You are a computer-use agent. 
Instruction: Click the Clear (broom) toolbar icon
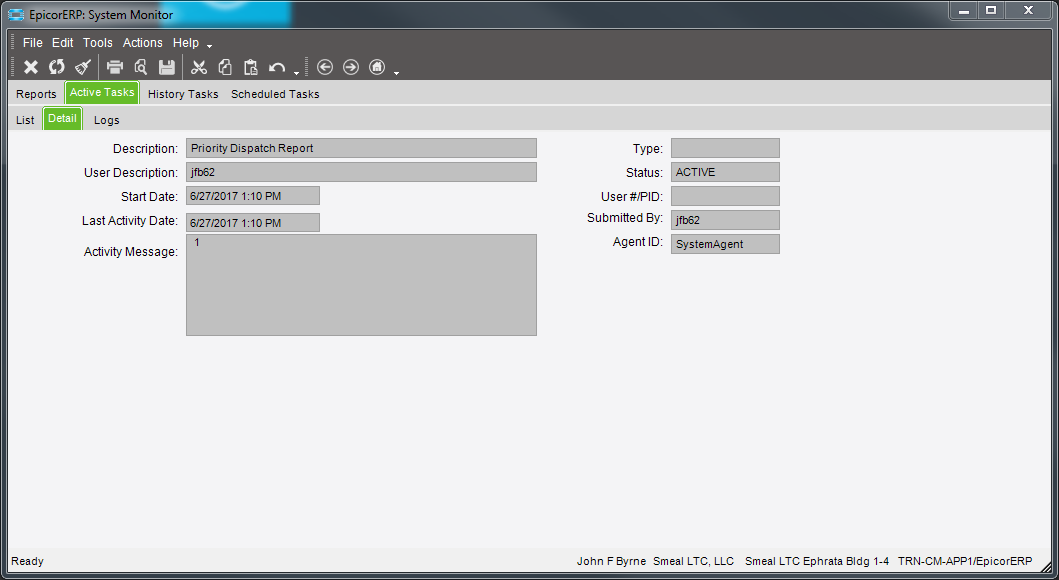pos(82,67)
